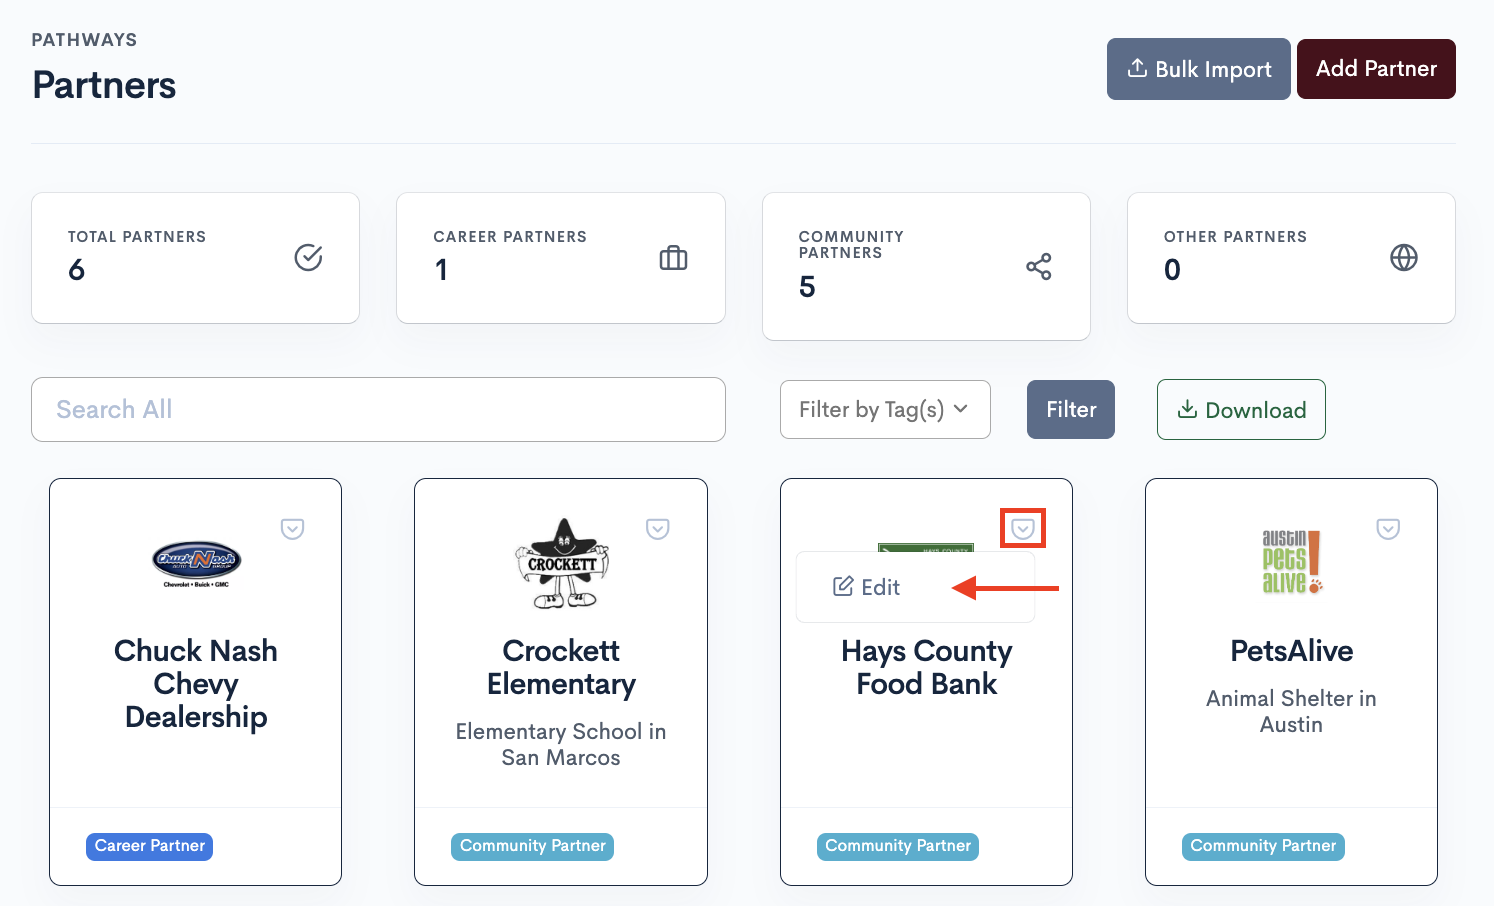Apply filters with the Filter button

coord(1070,409)
